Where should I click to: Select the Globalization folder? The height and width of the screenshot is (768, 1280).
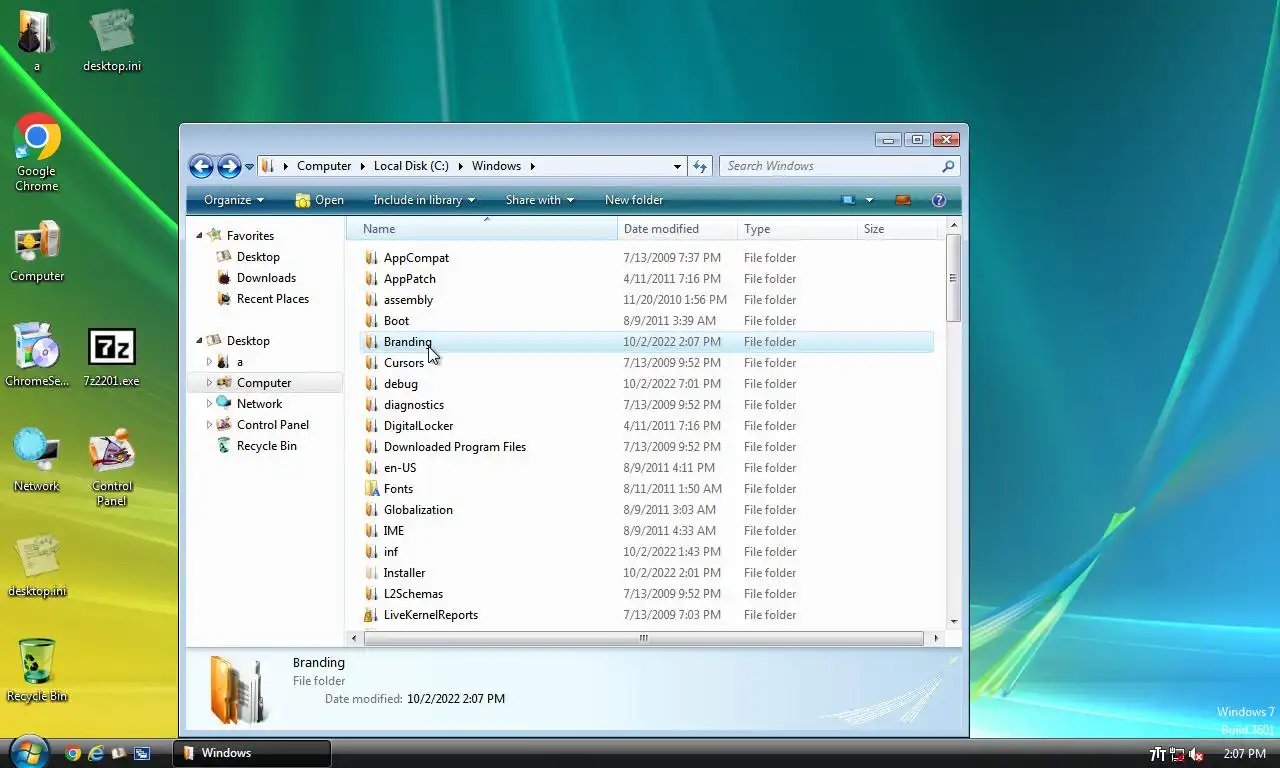(x=418, y=510)
